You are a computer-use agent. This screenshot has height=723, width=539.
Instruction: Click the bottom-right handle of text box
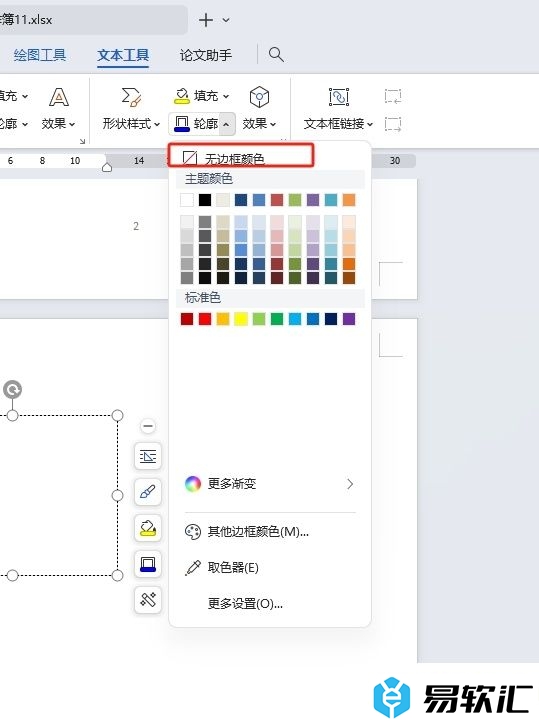pos(118,575)
